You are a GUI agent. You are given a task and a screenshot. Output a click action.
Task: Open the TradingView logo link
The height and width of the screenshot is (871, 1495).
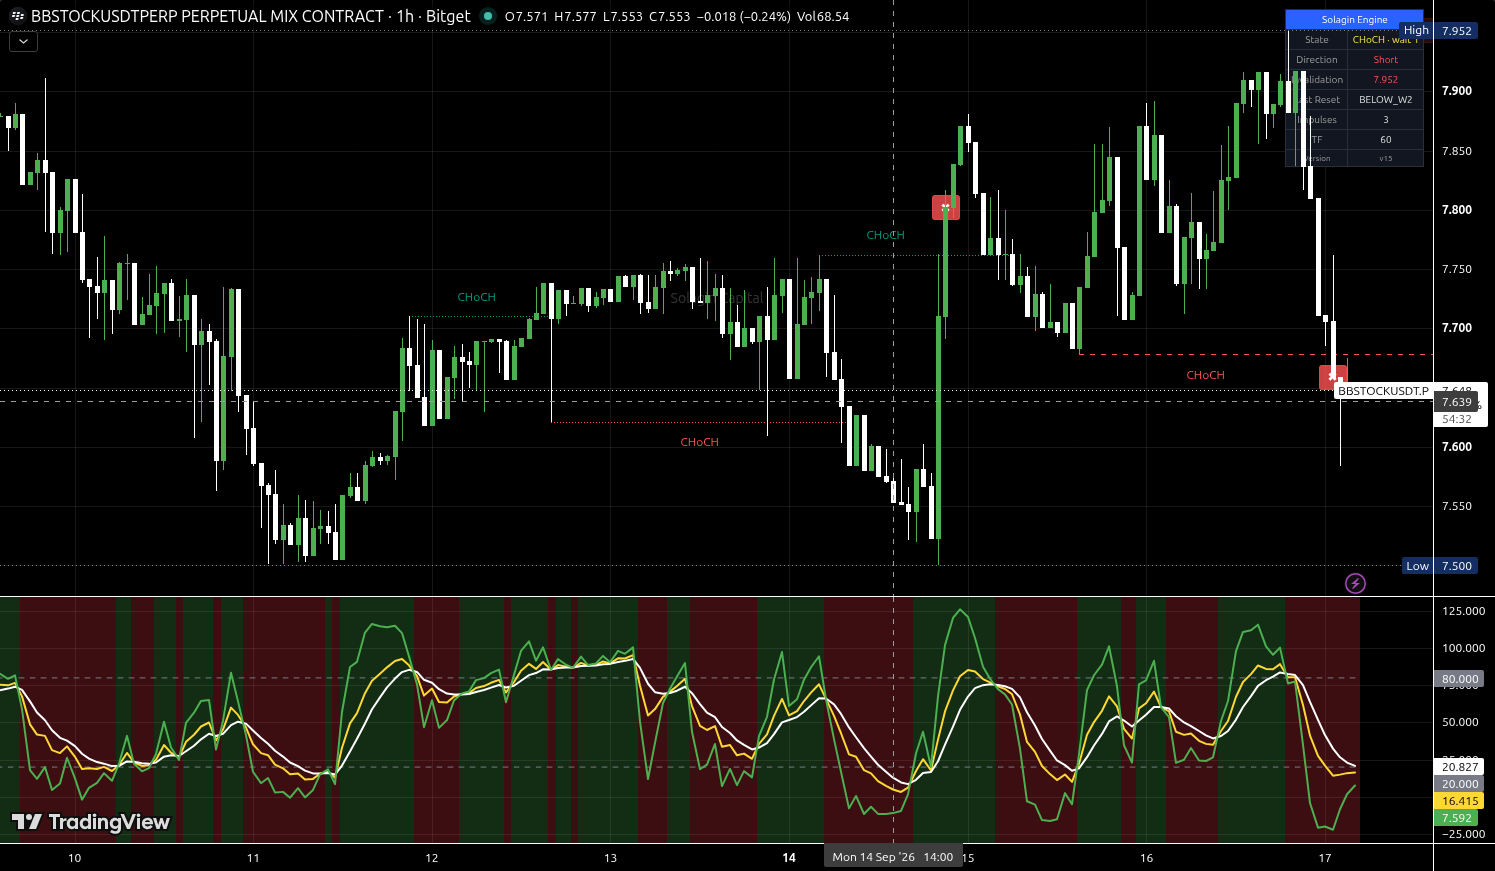(91, 822)
